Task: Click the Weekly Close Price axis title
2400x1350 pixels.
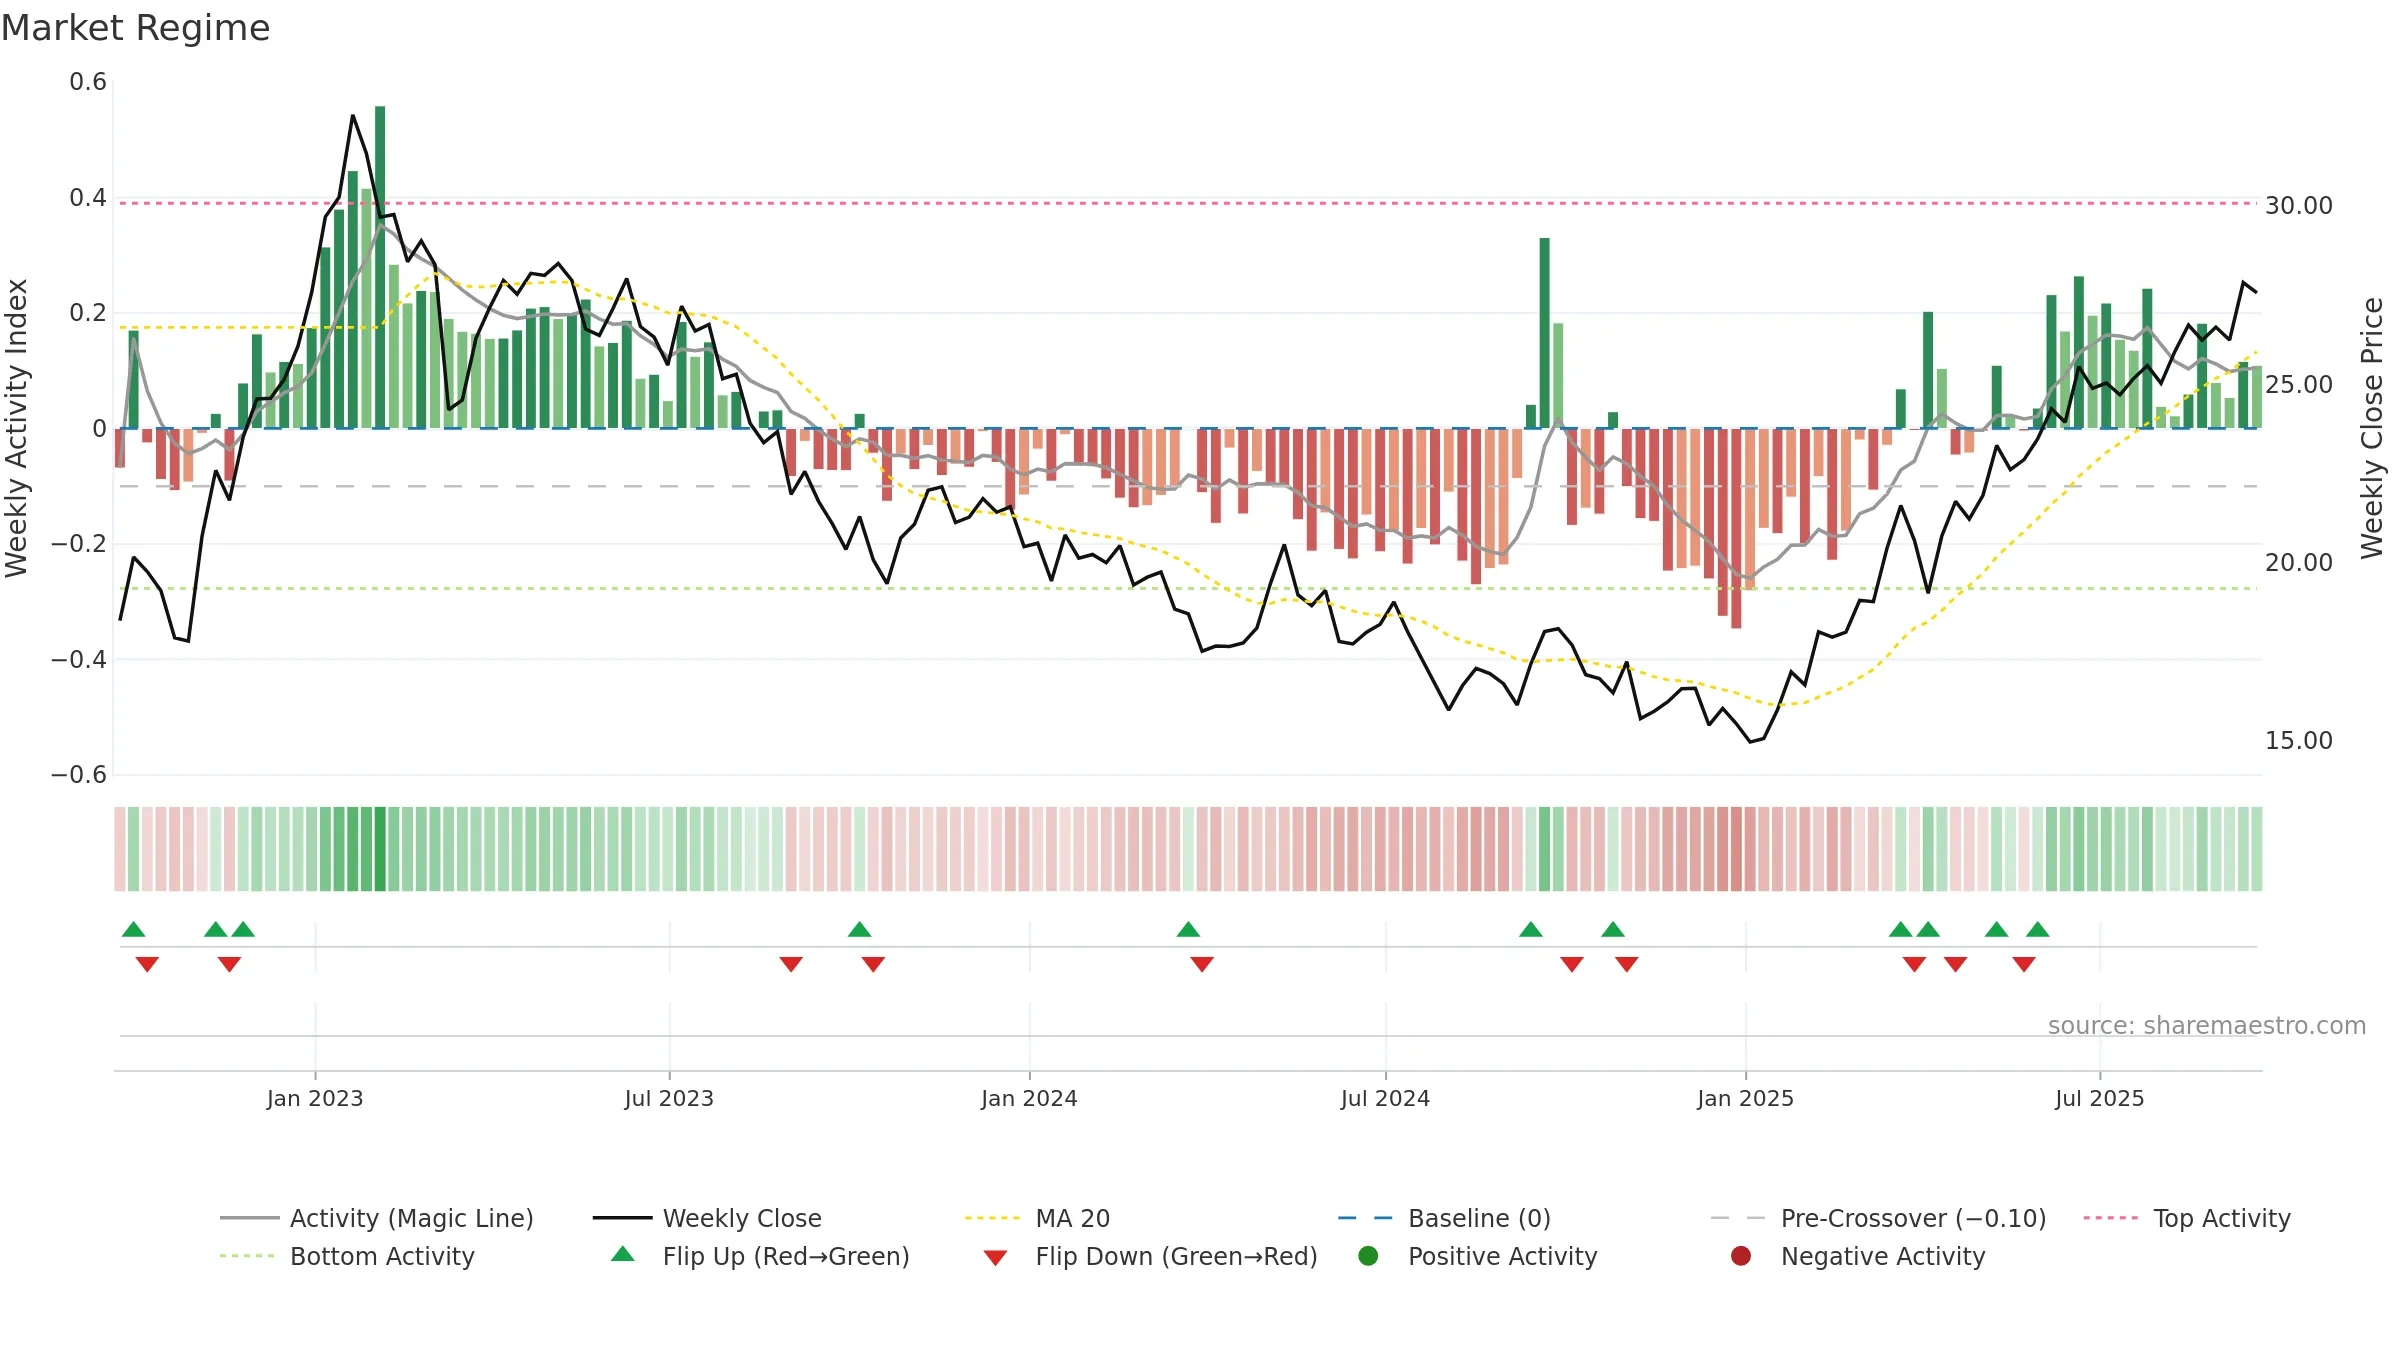Action: [2372, 428]
